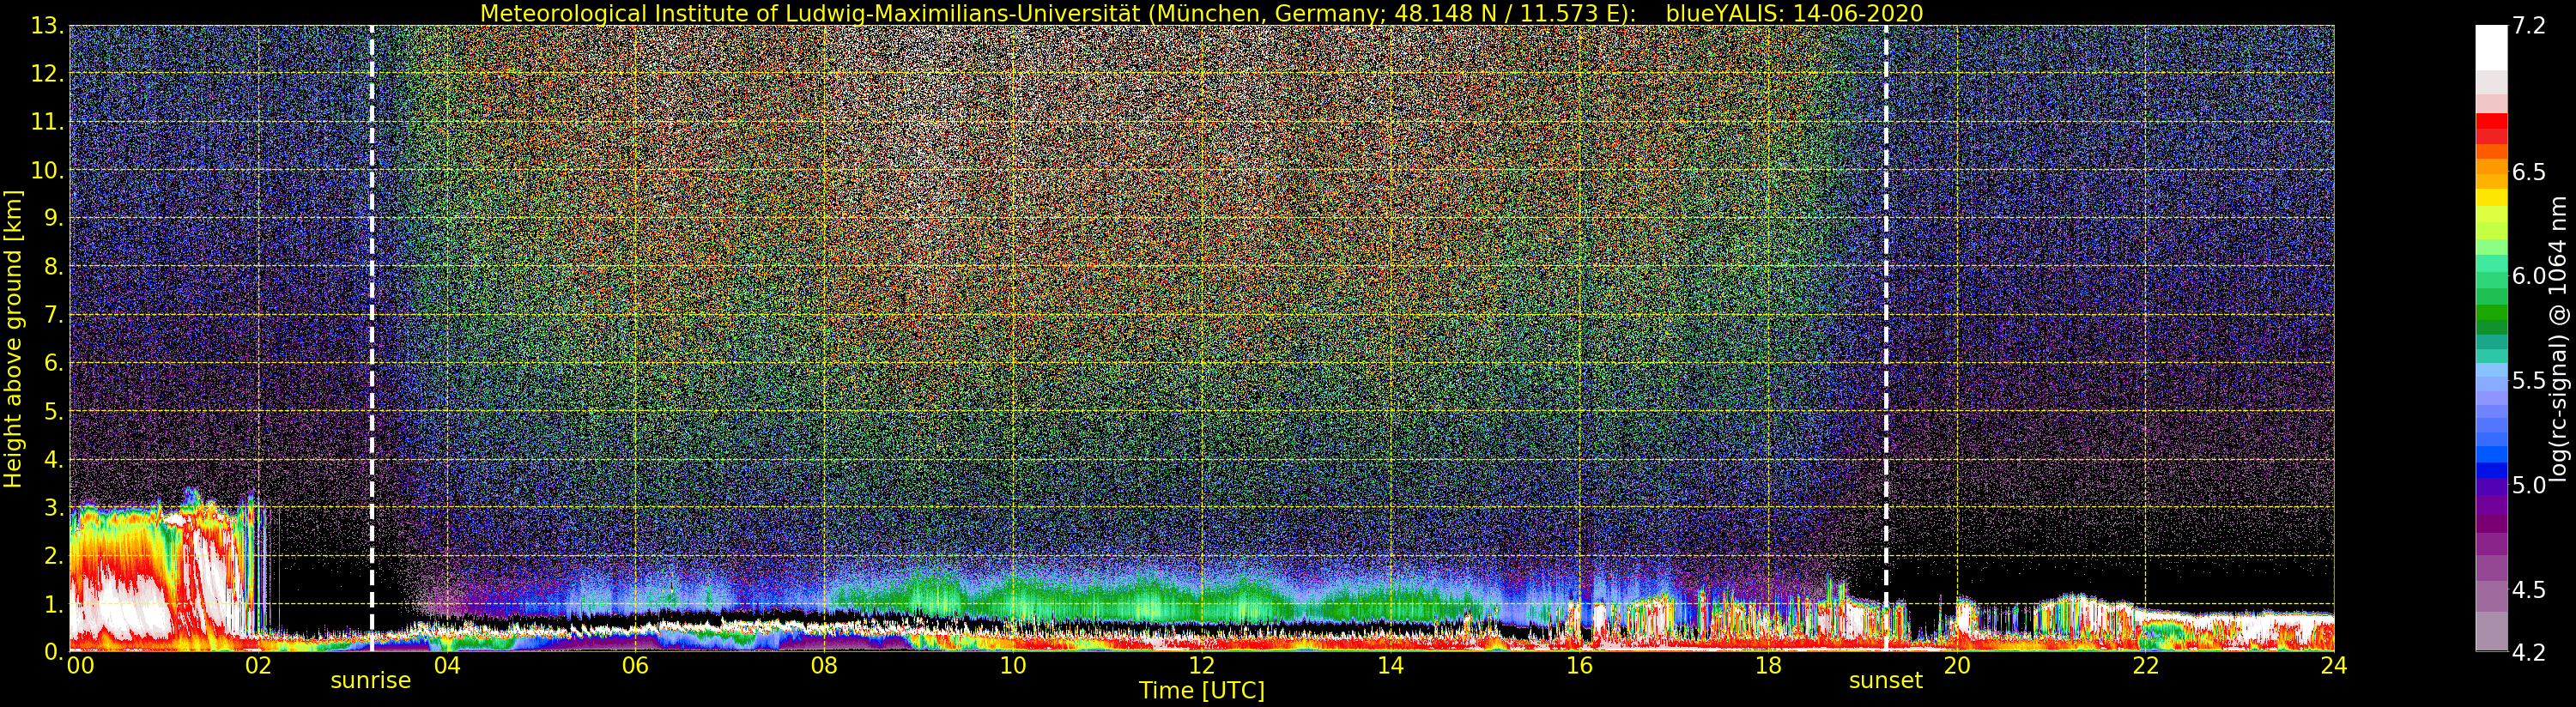Pick the white band at the colorbar top
The width and height of the screenshot is (2576, 707).
point(2491,45)
